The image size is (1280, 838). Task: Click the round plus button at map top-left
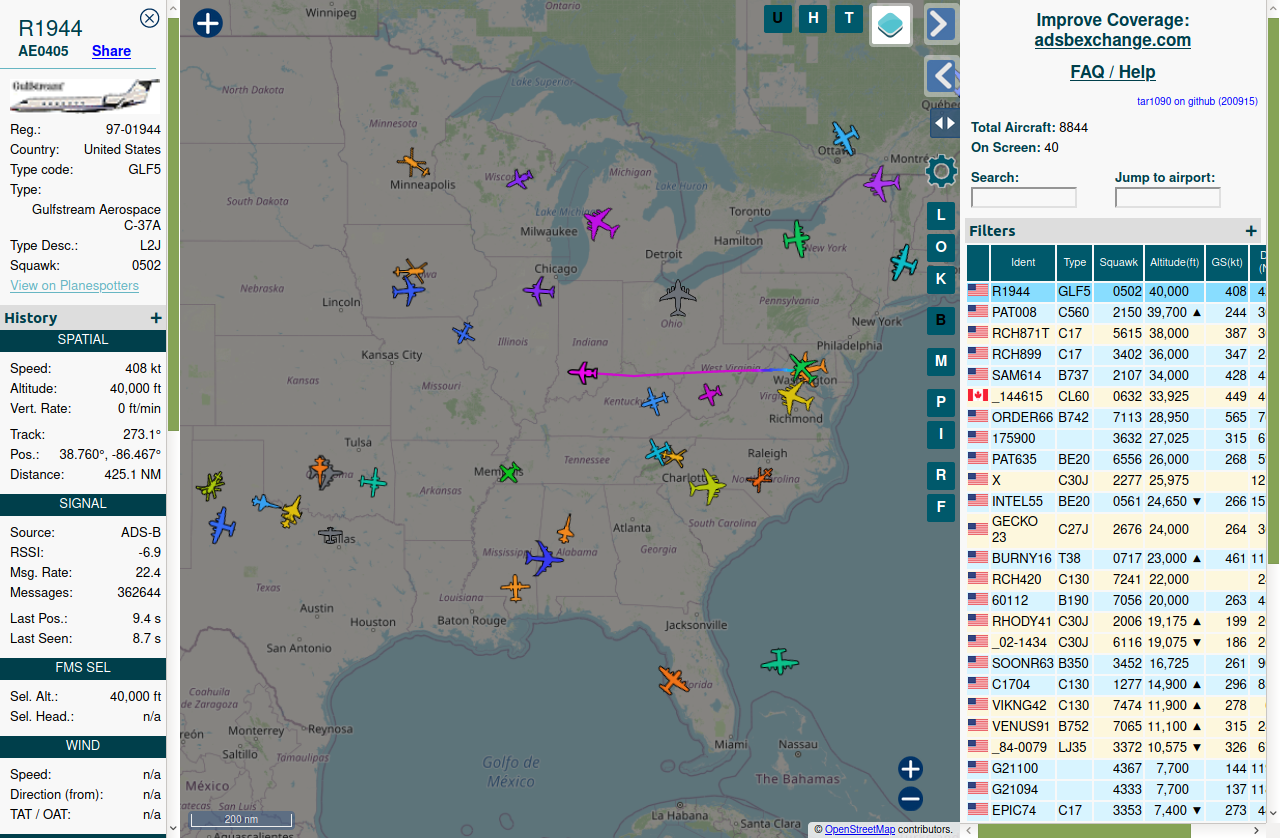(x=207, y=23)
